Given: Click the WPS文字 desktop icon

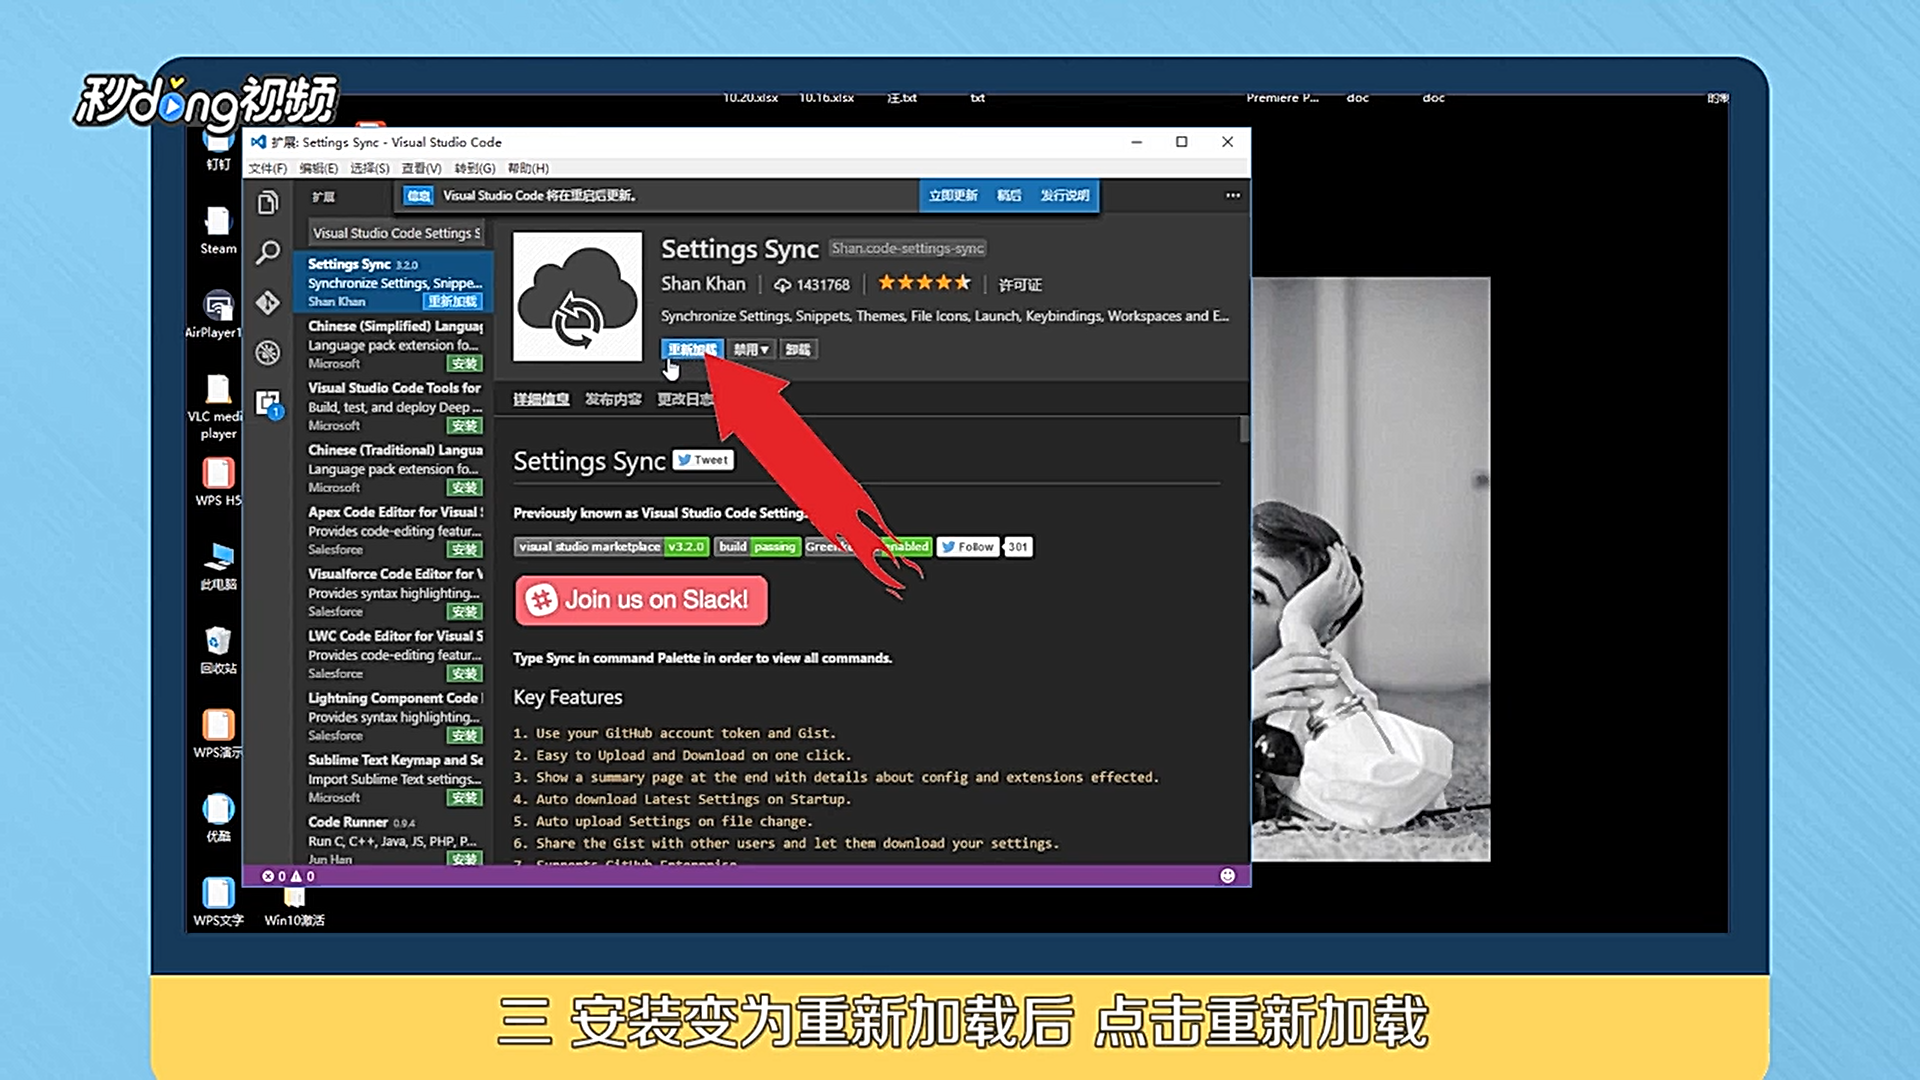Looking at the screenshot, I should pyautogui.click(x=218, y=901).
